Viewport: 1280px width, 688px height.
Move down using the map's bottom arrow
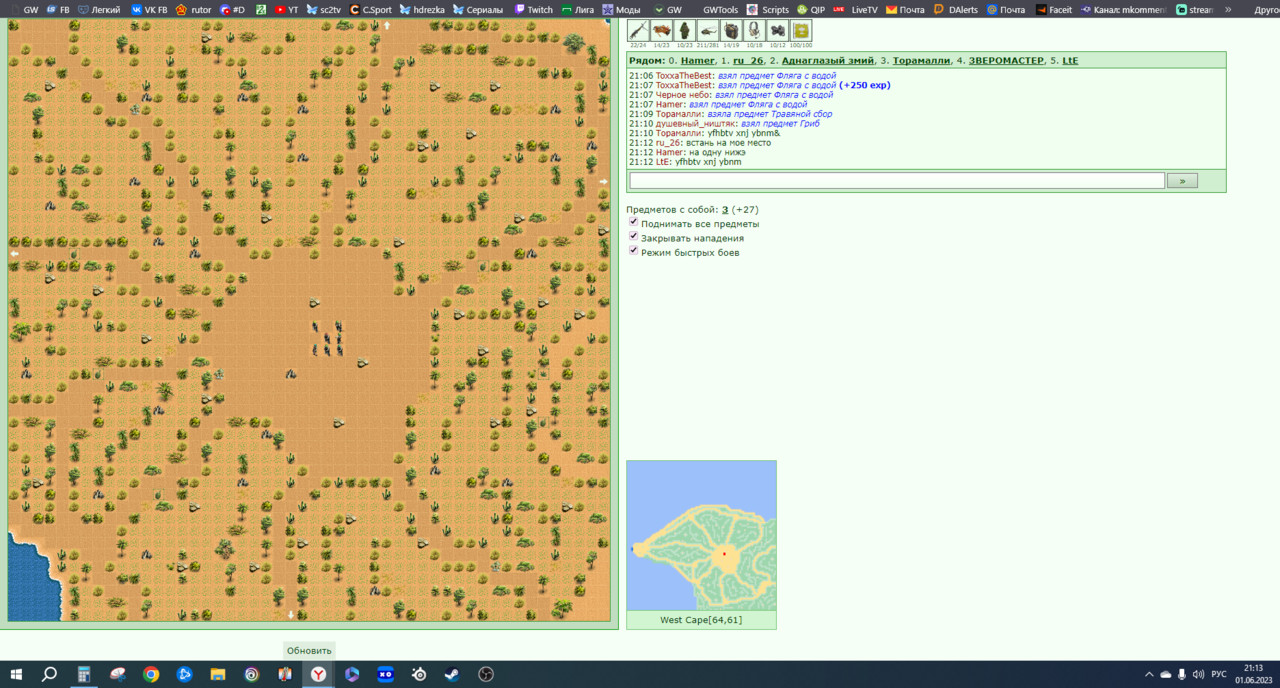tap(291, 614)
